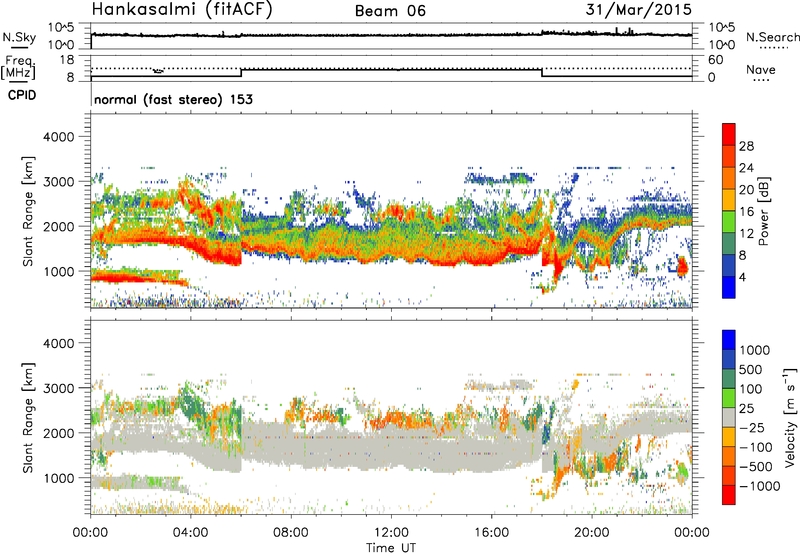Pick the blue bottom segment of Power colorbar
The image size is (800, 554).
coord(729,289)
